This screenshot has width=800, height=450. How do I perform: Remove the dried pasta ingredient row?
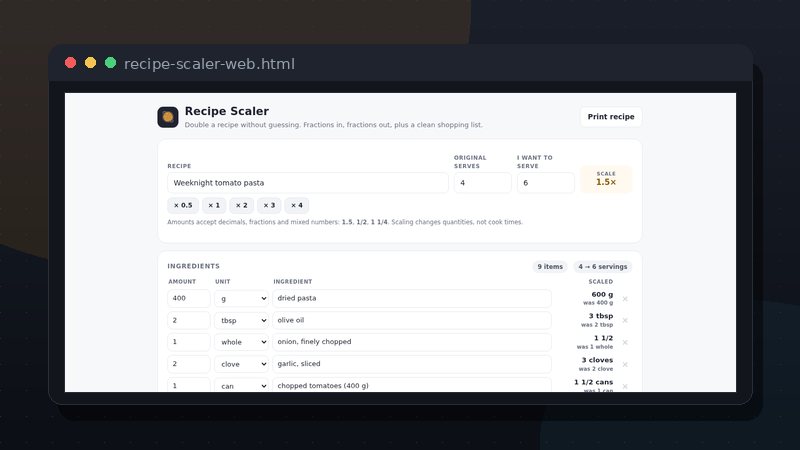pos(625,299)
